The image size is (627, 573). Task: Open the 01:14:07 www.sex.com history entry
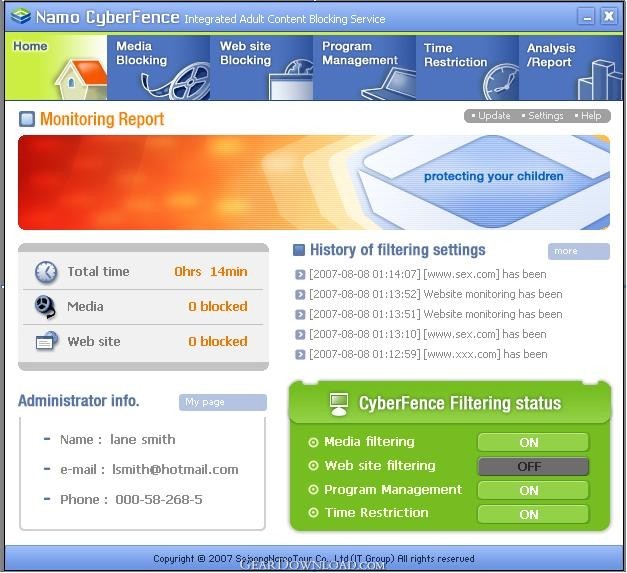tap(428, 275)
